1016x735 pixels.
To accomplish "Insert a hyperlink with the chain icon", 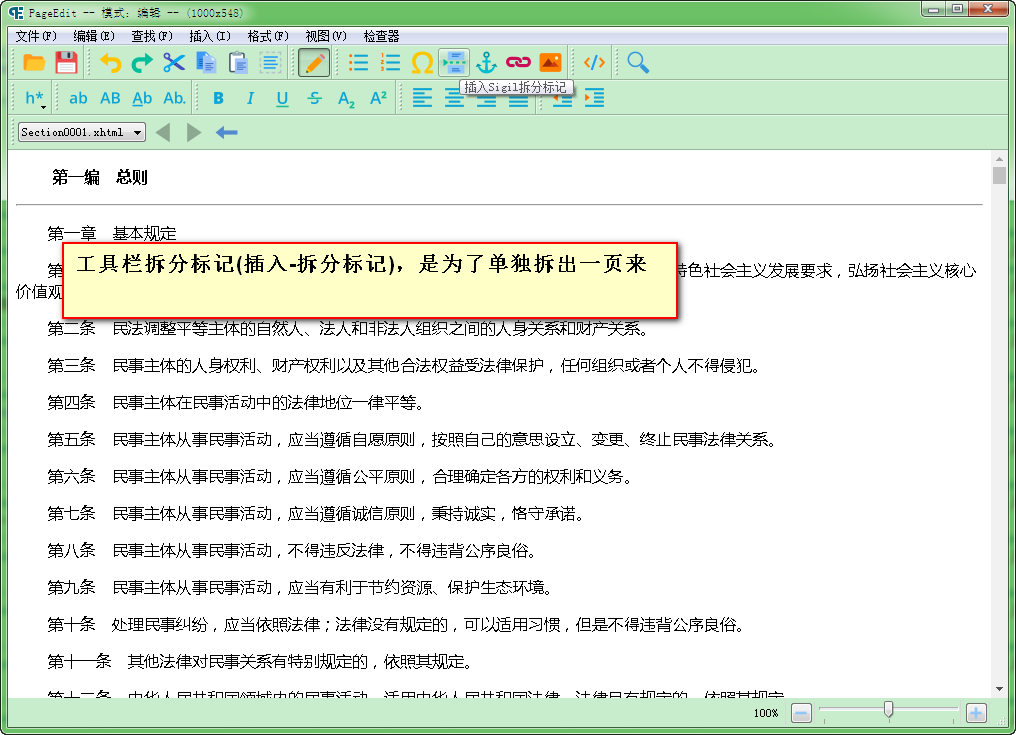I will coord(518,63).
